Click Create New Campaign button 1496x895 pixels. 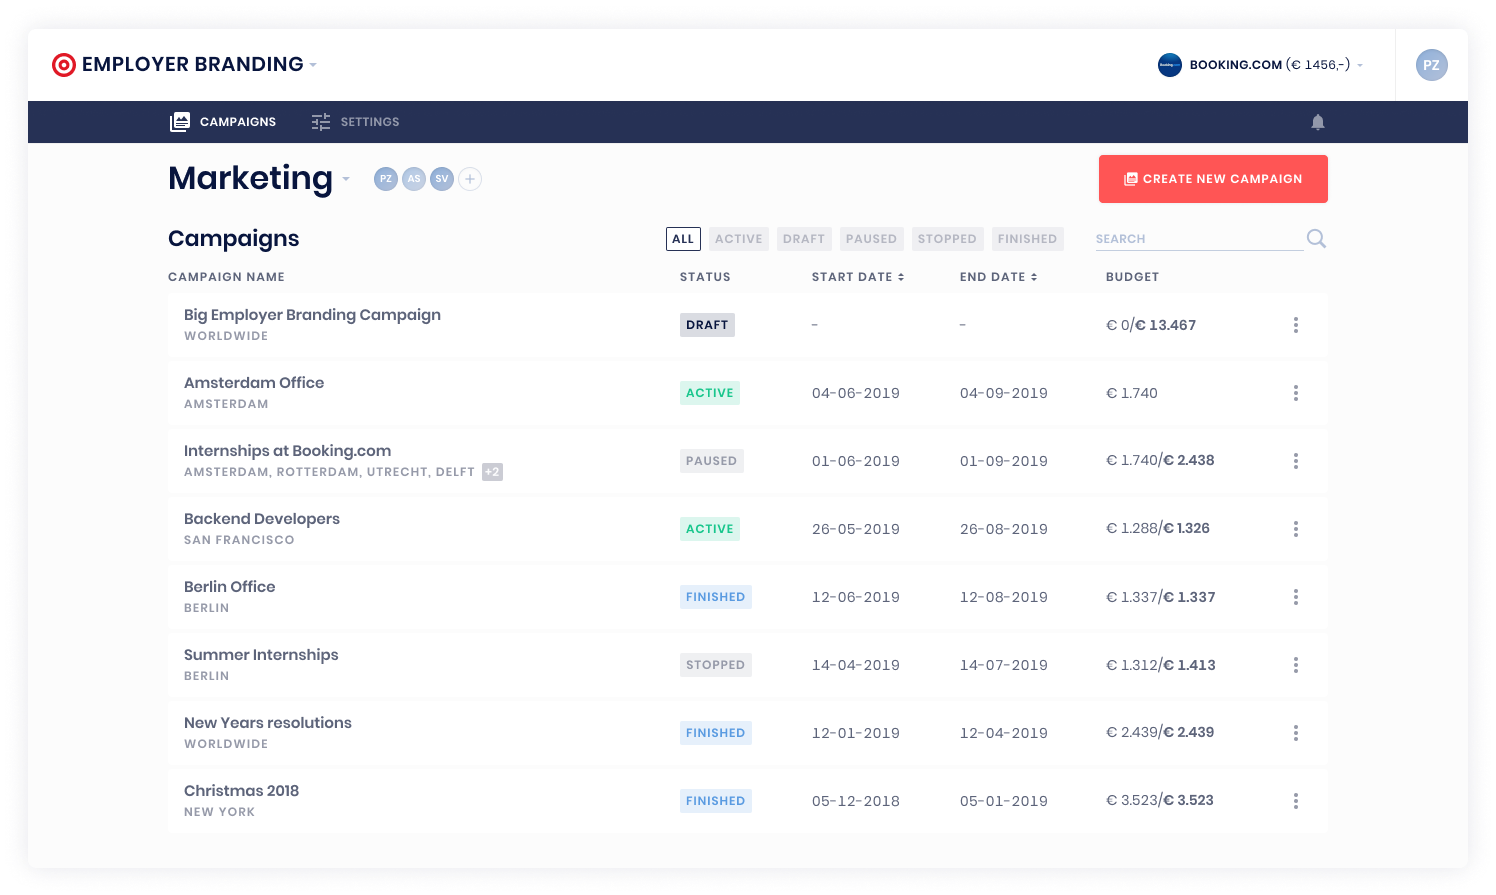tap(1213, 179)
